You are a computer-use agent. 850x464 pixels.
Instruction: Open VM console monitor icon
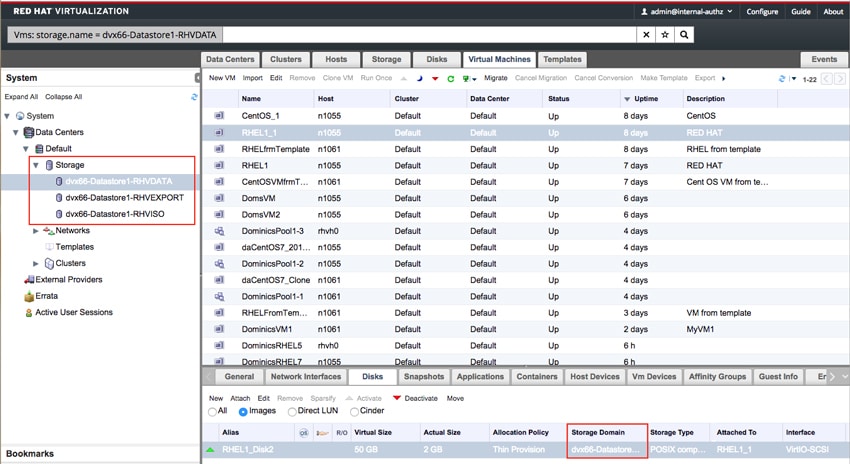point(466,79)
